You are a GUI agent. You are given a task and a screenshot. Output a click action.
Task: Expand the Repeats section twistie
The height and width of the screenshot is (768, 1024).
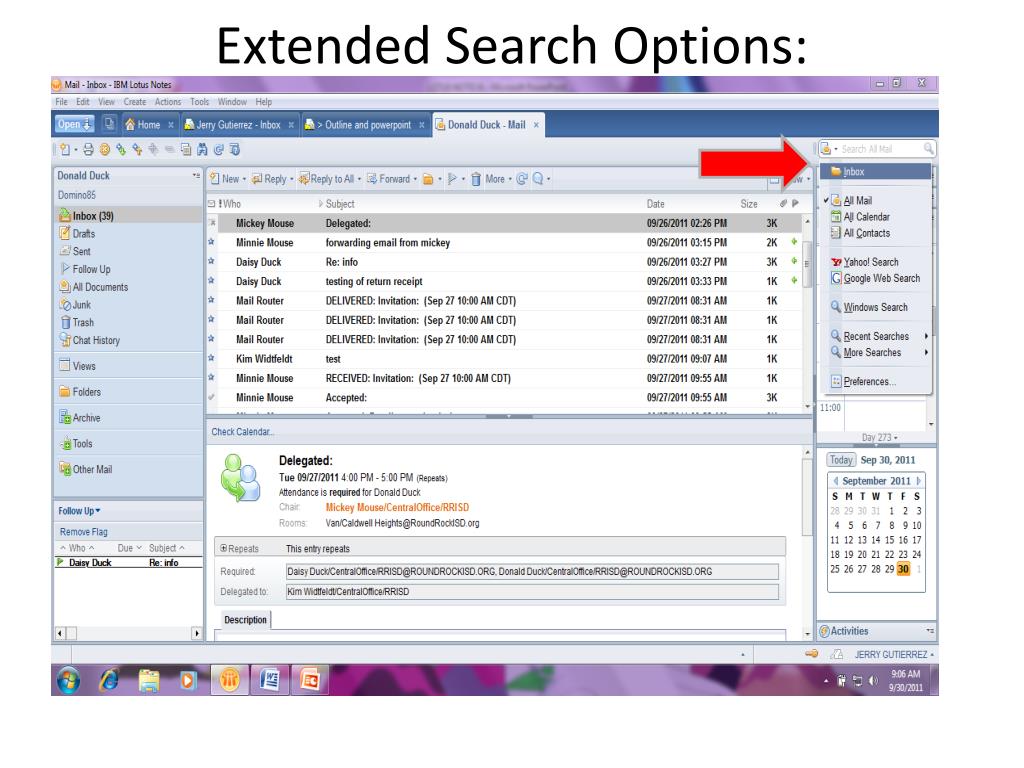click(224, 549)
